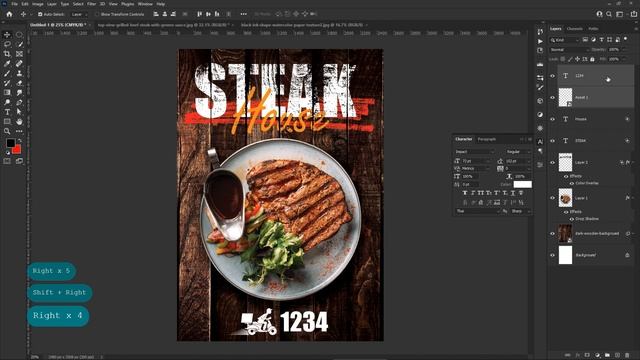This screenshot has width=640, height=360.
Task: Select the Hand tool
Action: click(19, 122)
